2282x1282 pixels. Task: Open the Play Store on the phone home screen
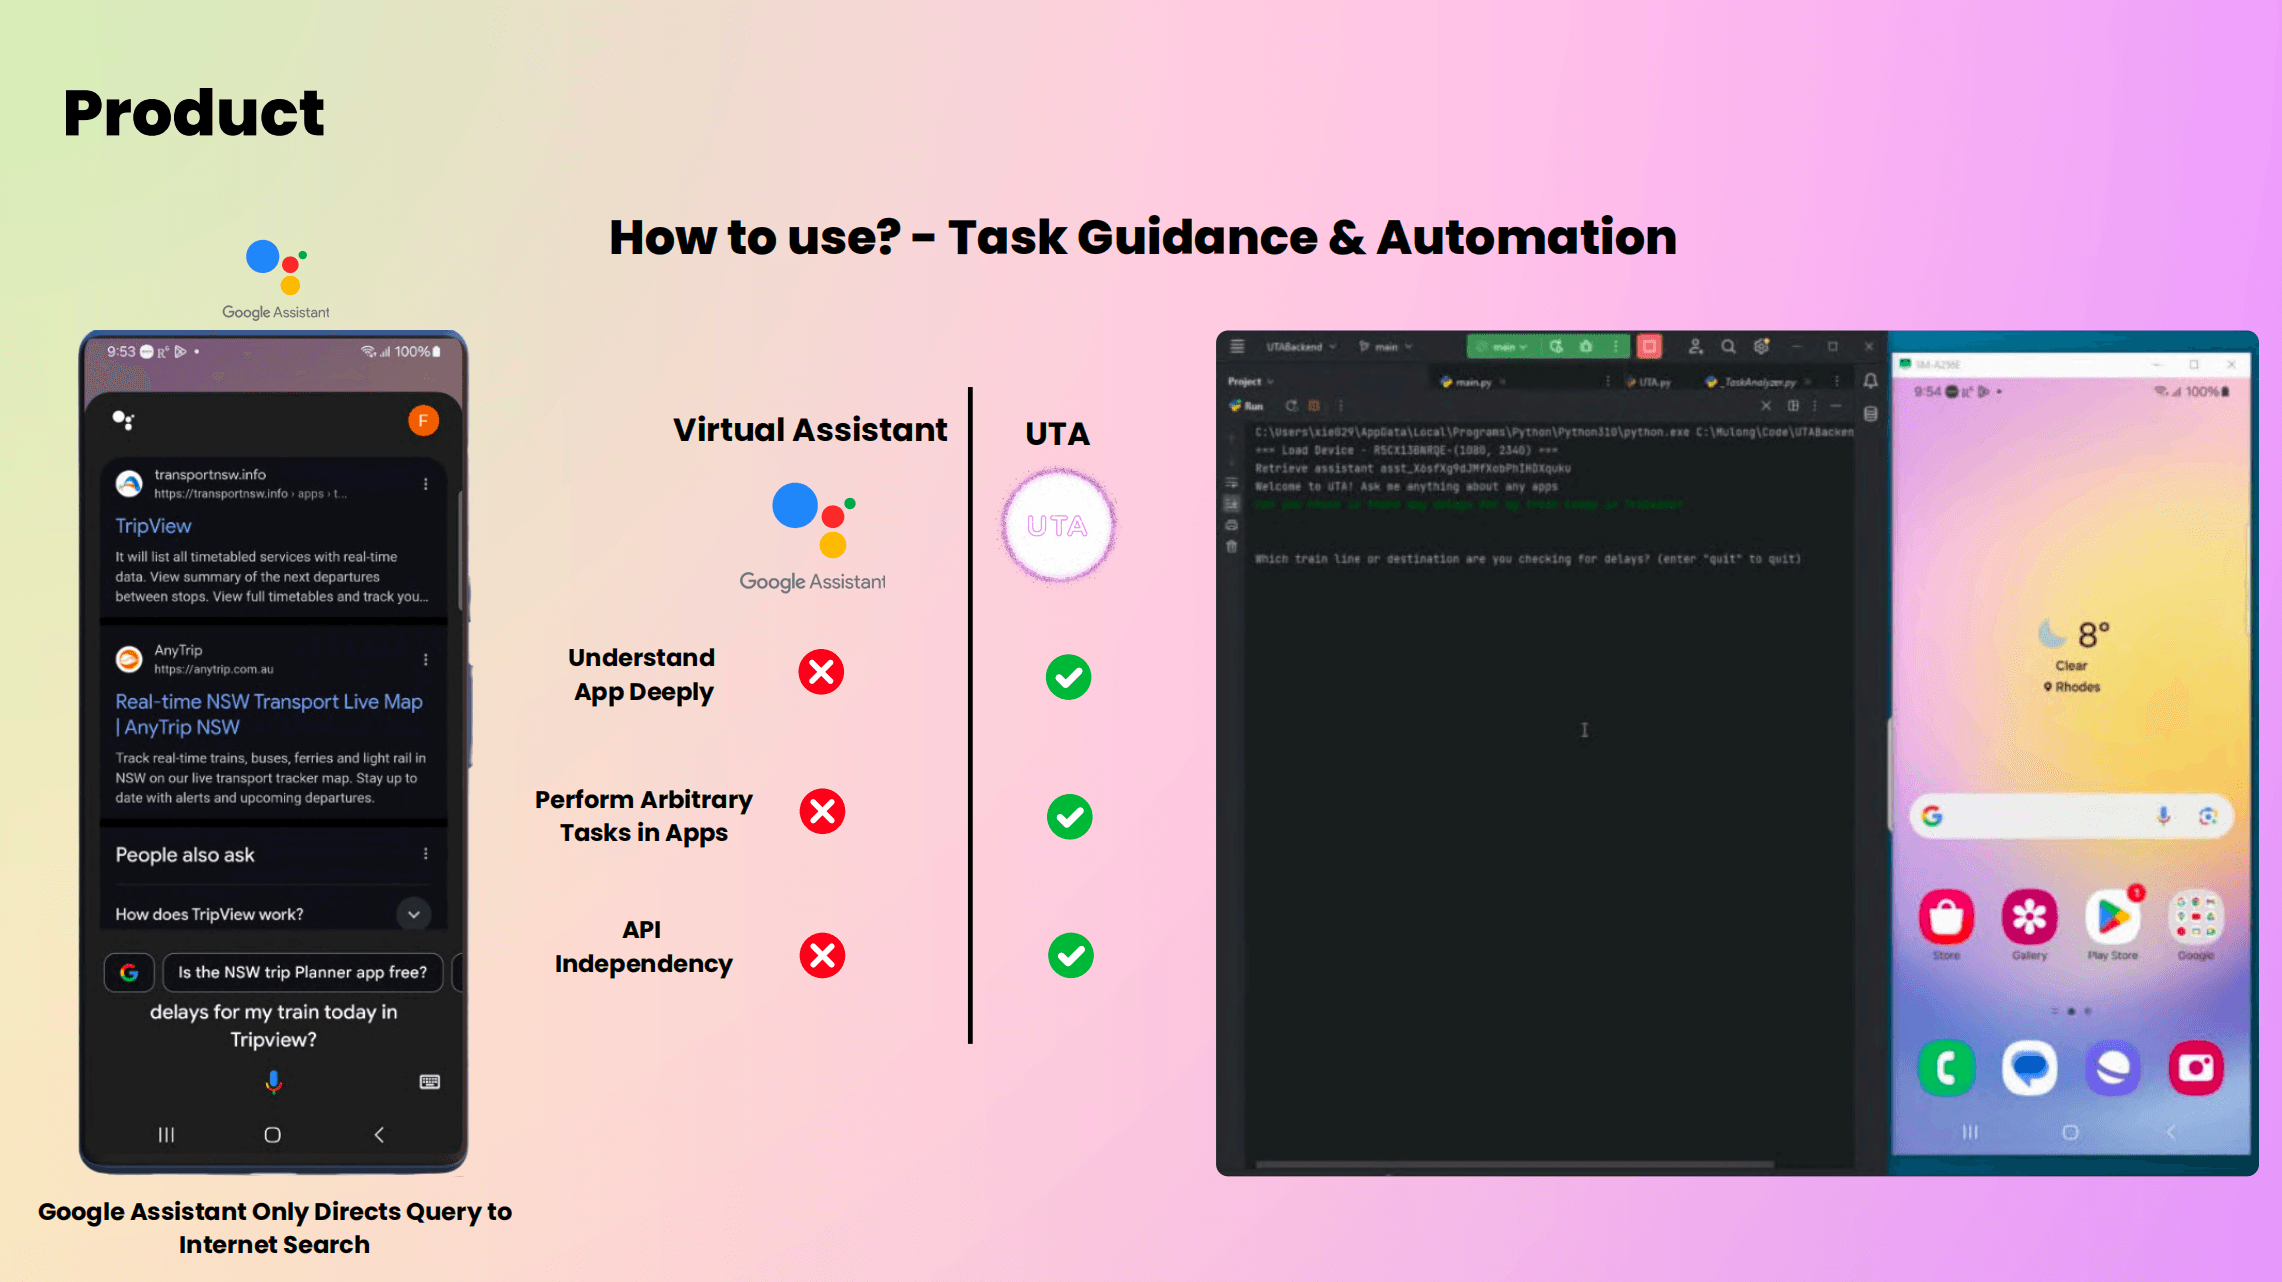tap(2114, 917)
